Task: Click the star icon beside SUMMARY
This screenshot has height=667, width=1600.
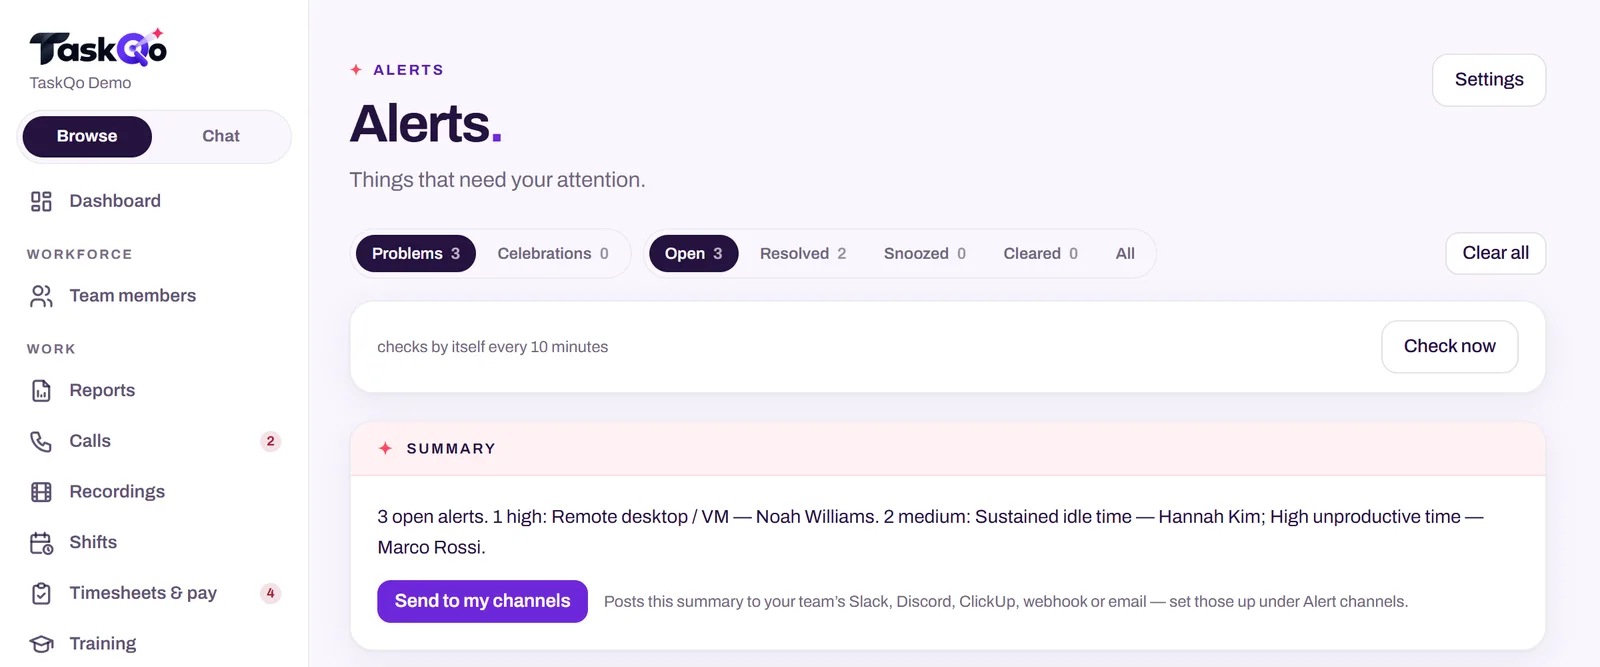Action: (x=385, y=449)
